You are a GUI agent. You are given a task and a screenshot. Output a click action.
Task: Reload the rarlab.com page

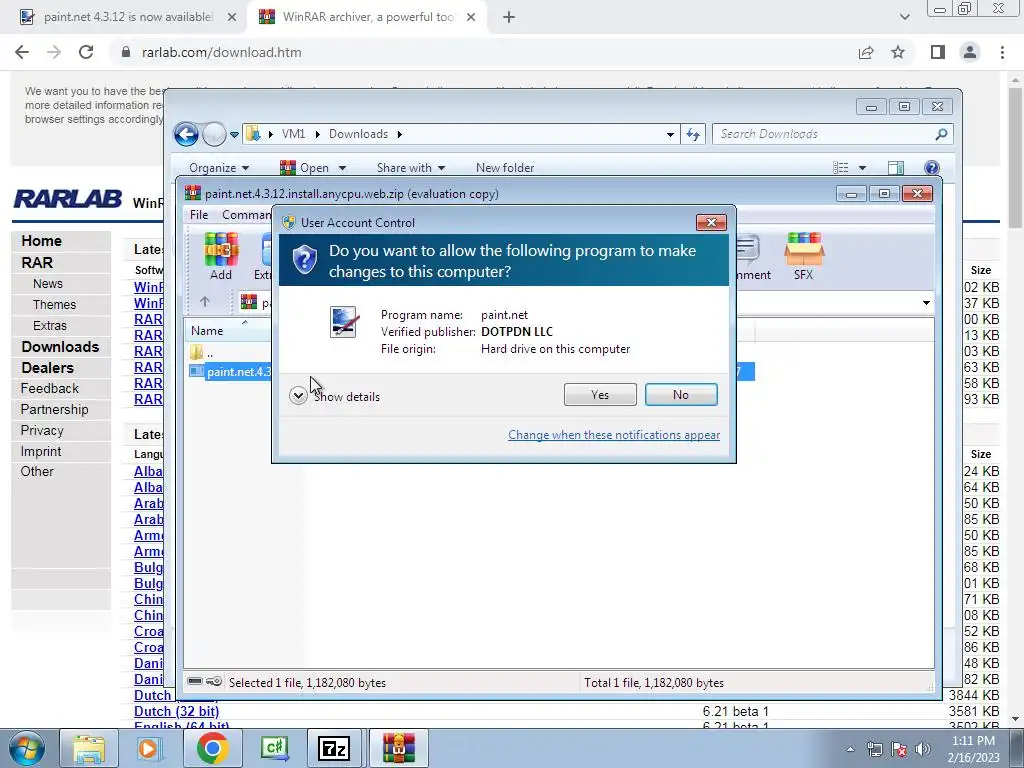pos(86,52)
